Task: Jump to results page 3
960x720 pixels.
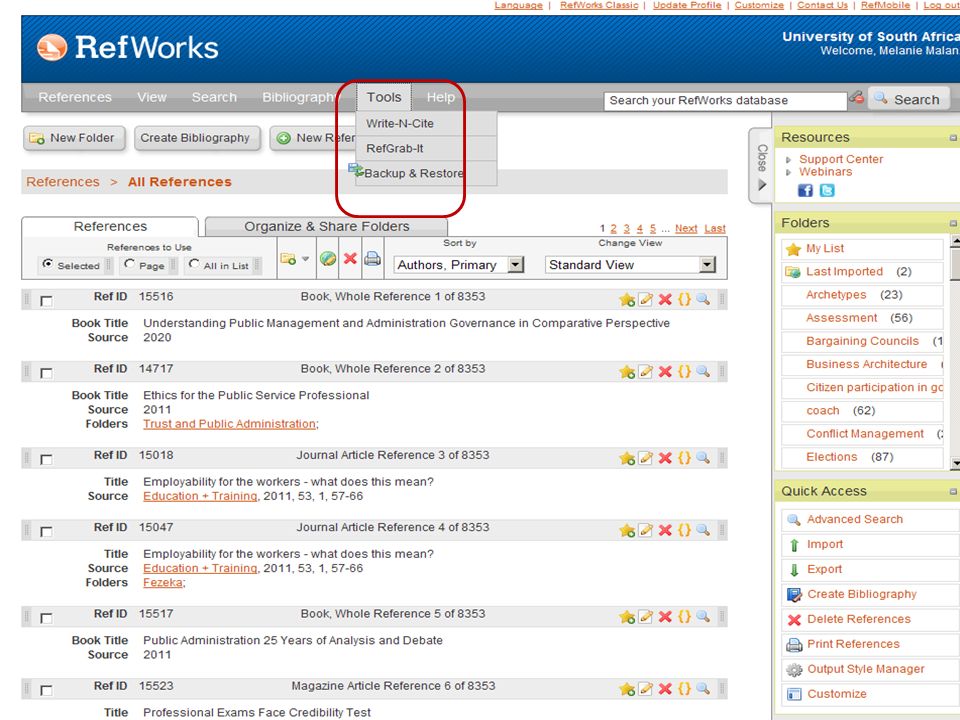Action: (x=626, y=228)
